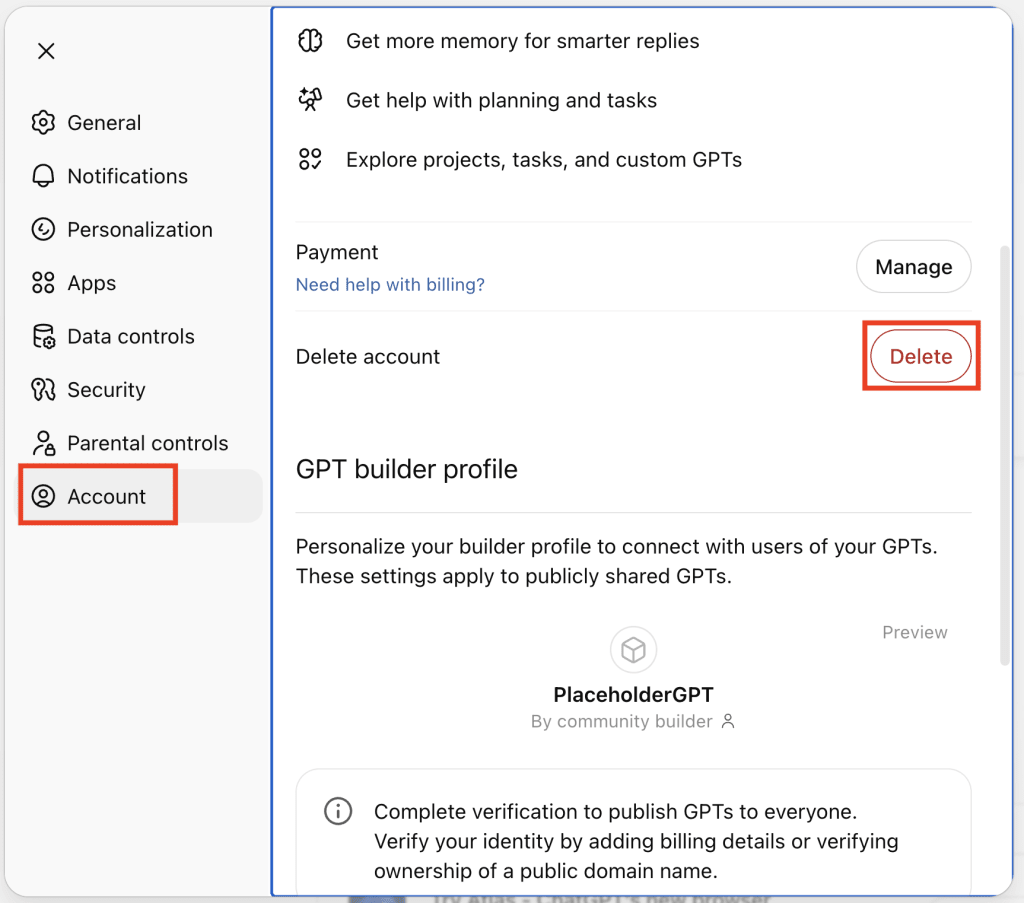This screenshot has width=1024, height=903.
Task: Select the Parental controls menu entry
Action: (x=147, y=443)
